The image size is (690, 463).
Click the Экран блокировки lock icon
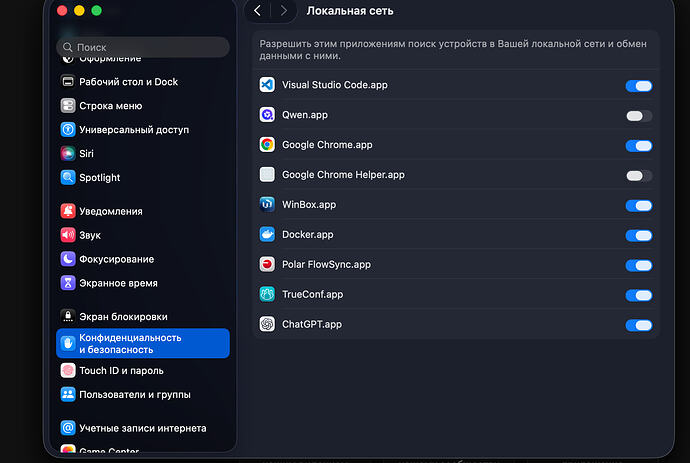68,316
